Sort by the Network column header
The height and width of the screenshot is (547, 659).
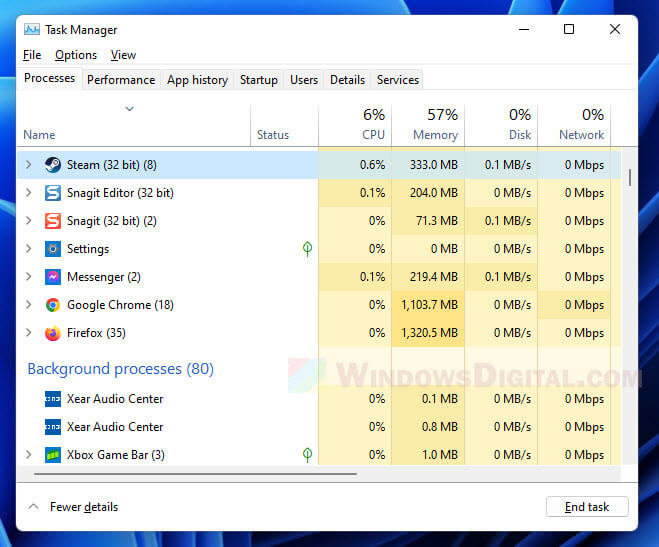[574, 125]
